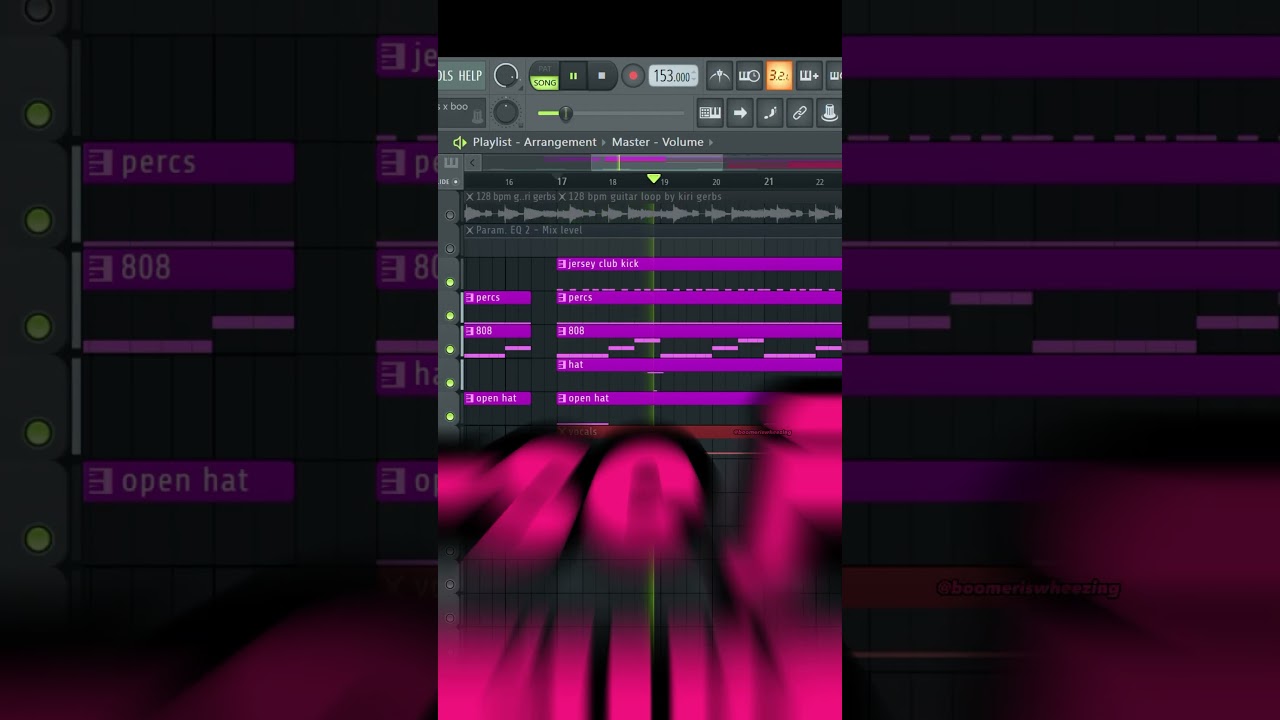
Task: Toggle the auto-scroll arrow icon
Action: pos(740,113)
